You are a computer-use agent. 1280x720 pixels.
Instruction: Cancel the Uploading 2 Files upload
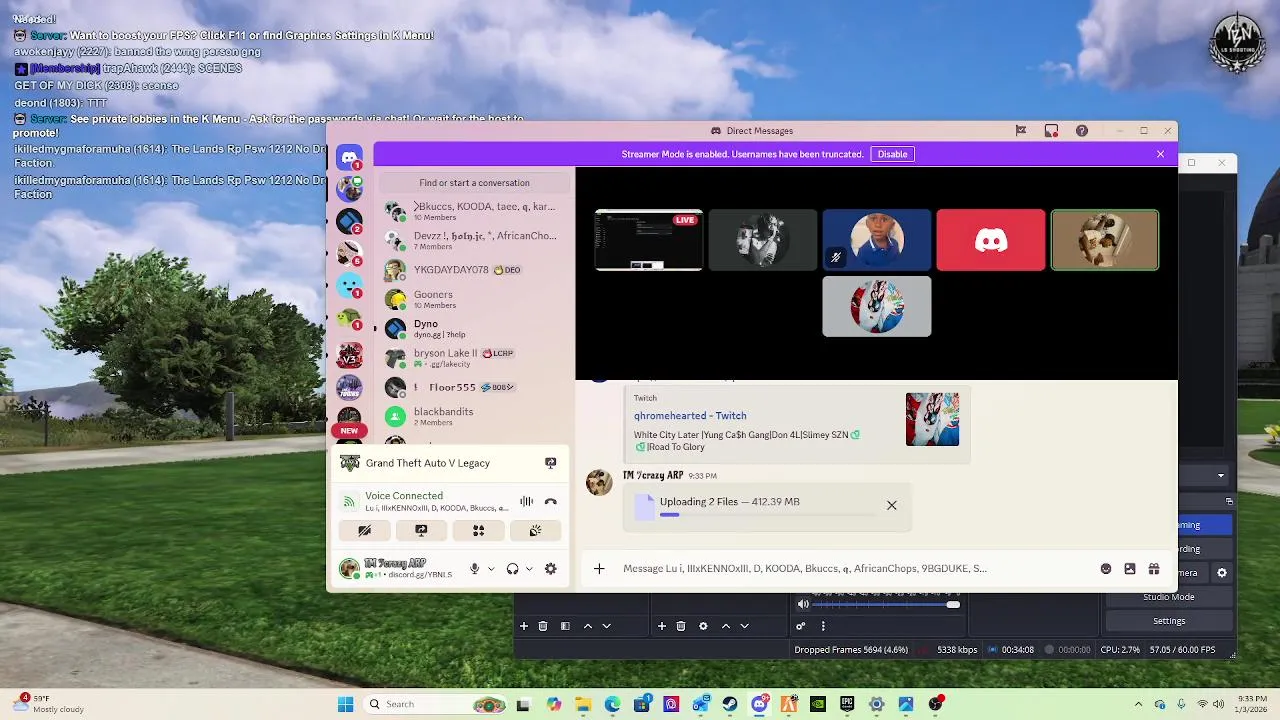click(892, 506)
